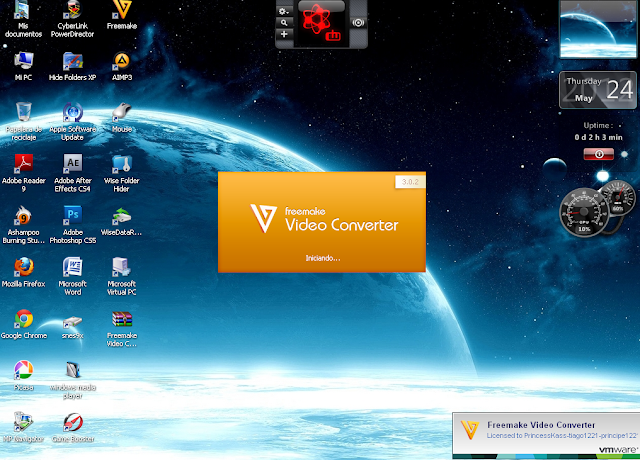Viewport: 640px width, 460px height.
Task: Open the Papelera de reciclaje icon
Action: point(23,122)
